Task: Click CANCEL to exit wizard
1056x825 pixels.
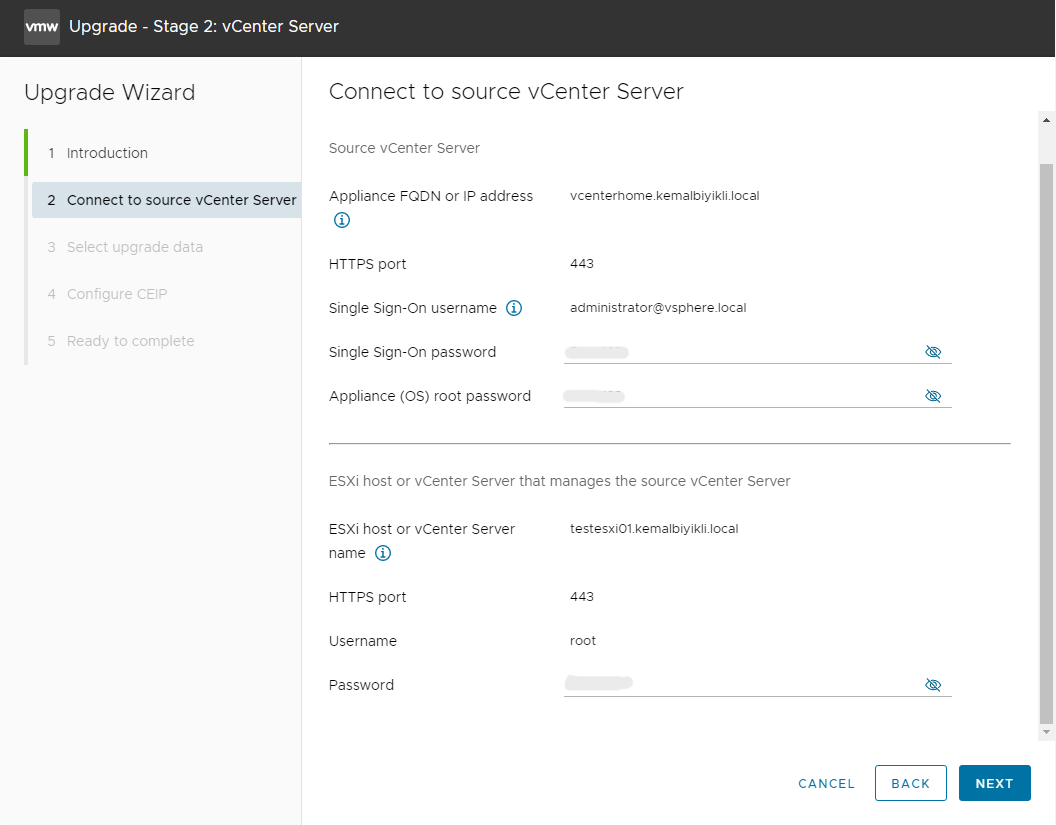Action: pyautogui.click(x=826, y=783)
